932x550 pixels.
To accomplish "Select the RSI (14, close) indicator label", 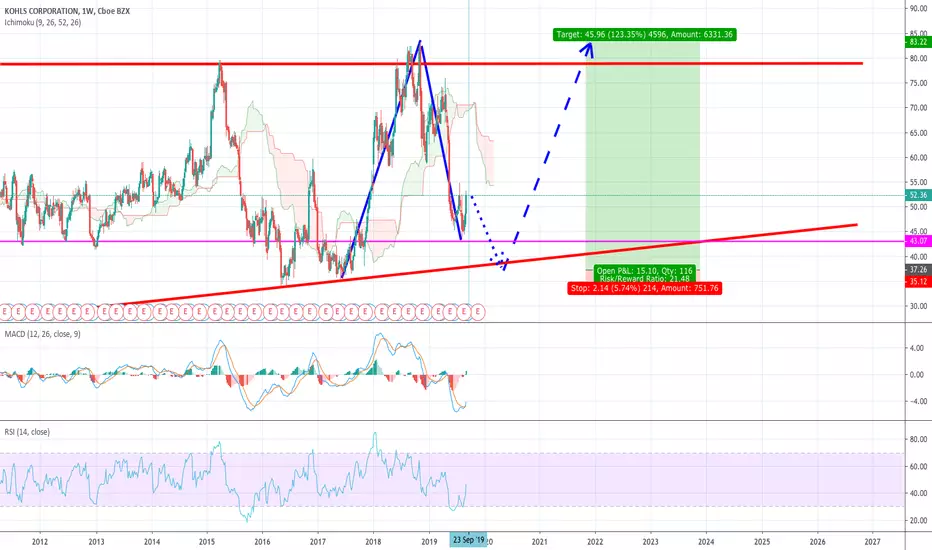I will [x=27, y=432].
